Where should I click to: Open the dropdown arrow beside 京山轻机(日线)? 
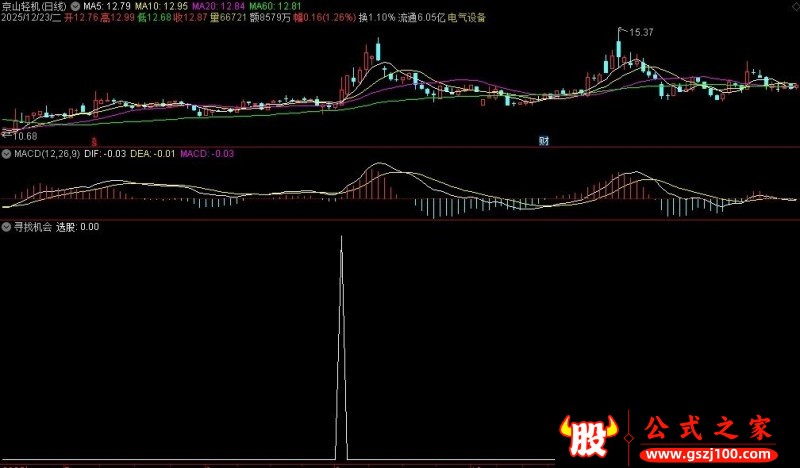(x=75, y=7)
